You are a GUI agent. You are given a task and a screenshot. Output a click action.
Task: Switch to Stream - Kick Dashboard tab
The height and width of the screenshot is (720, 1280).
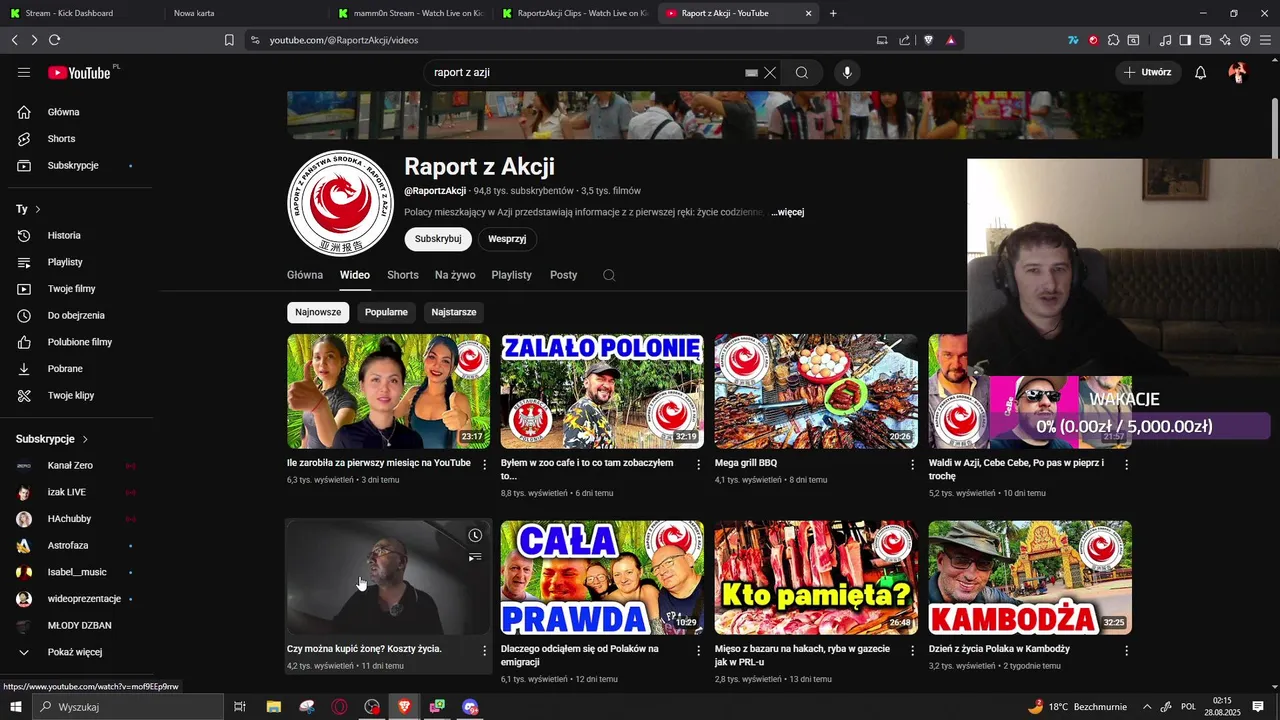pos(80,13)
